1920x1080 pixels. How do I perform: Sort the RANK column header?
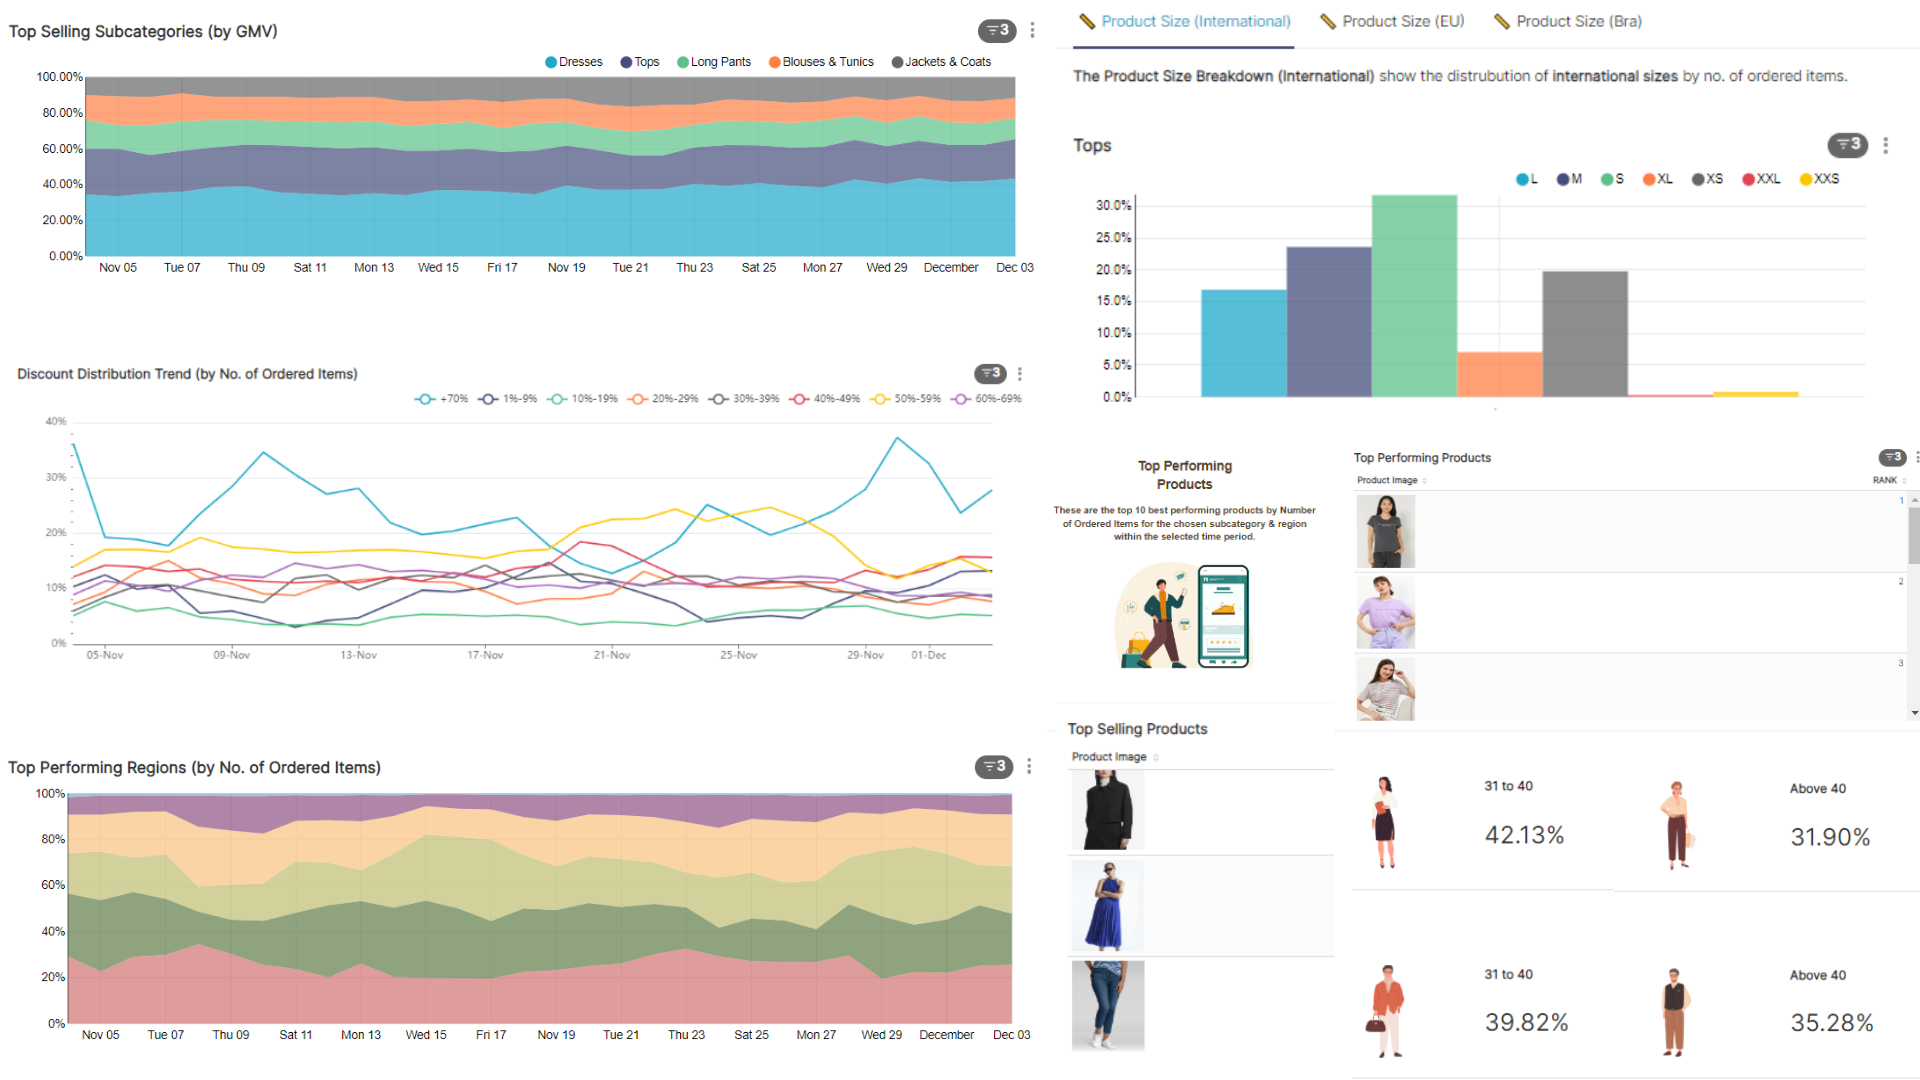pyautogui.click(x=1886, y=480)
